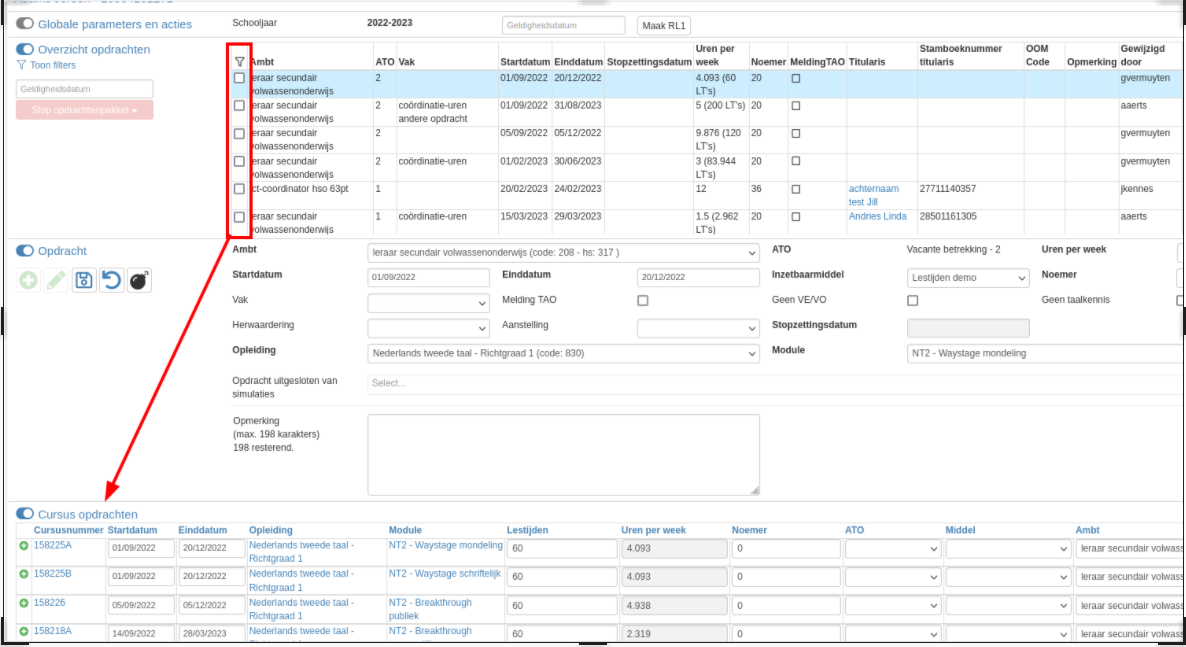Click the Overzicht opdrachten section title

(x=94, y=49)
